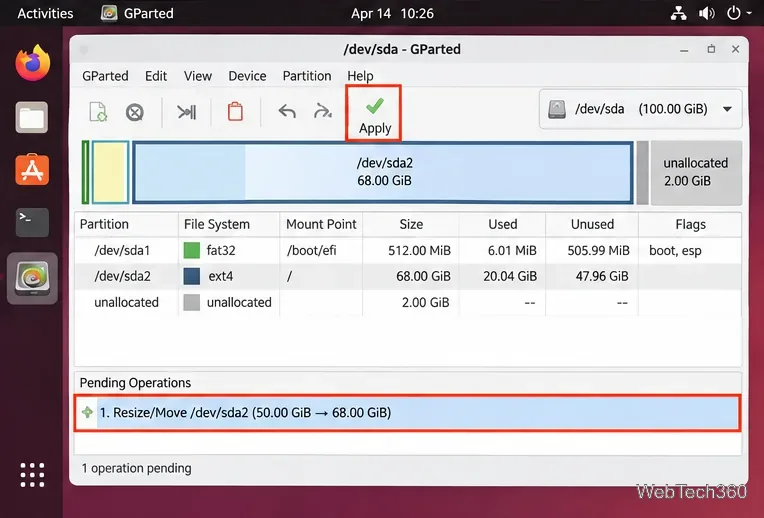Undo the last operation
The image size is (764, 518).
point(287,112)
